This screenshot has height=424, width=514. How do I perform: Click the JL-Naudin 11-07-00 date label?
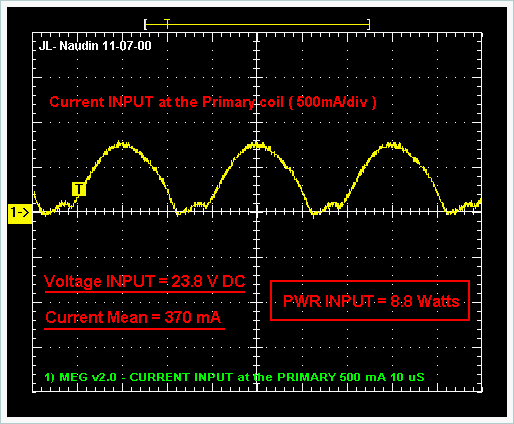tap(95, 46)
